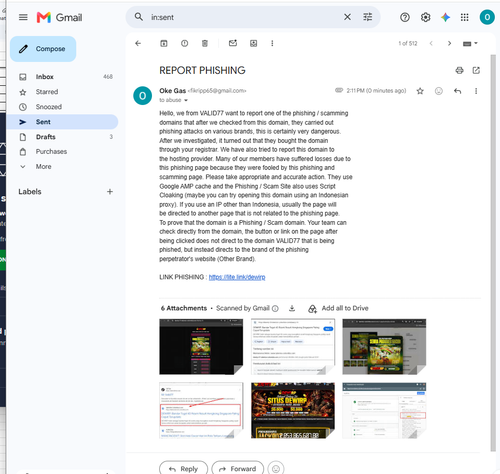The width and height of the screenshot is (500, 474).
Task: Open email in new window
Action: 476,70
